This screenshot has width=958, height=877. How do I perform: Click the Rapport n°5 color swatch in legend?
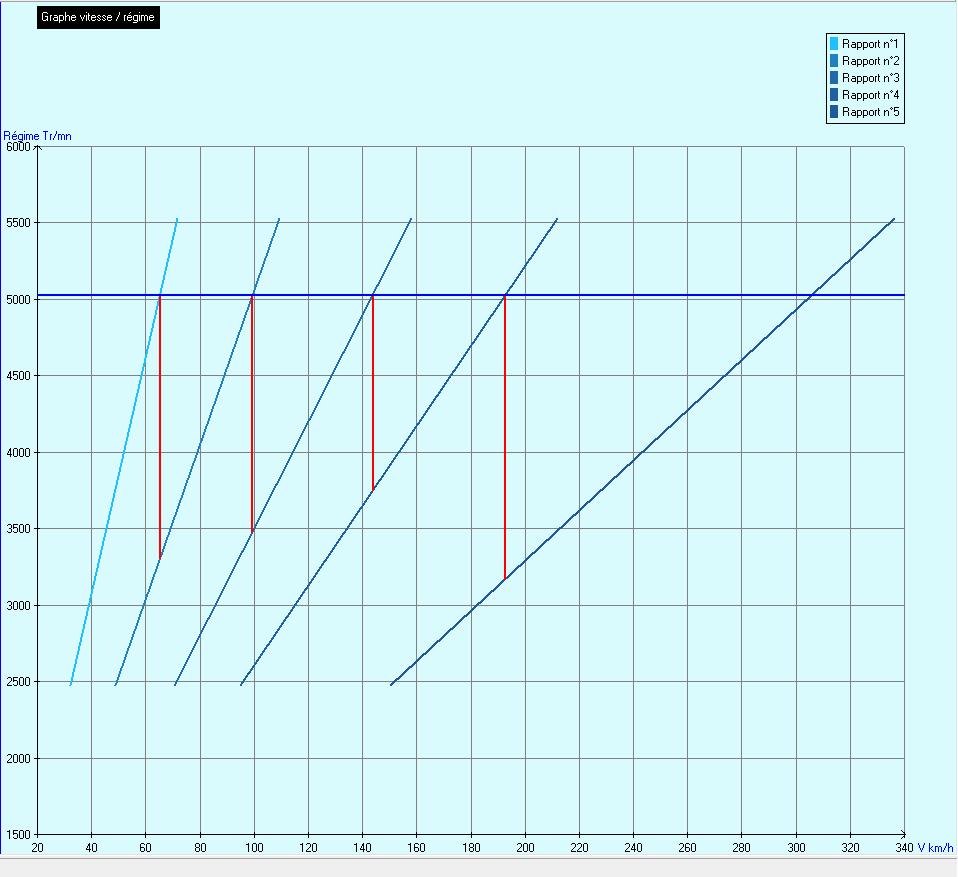[834, 112]
